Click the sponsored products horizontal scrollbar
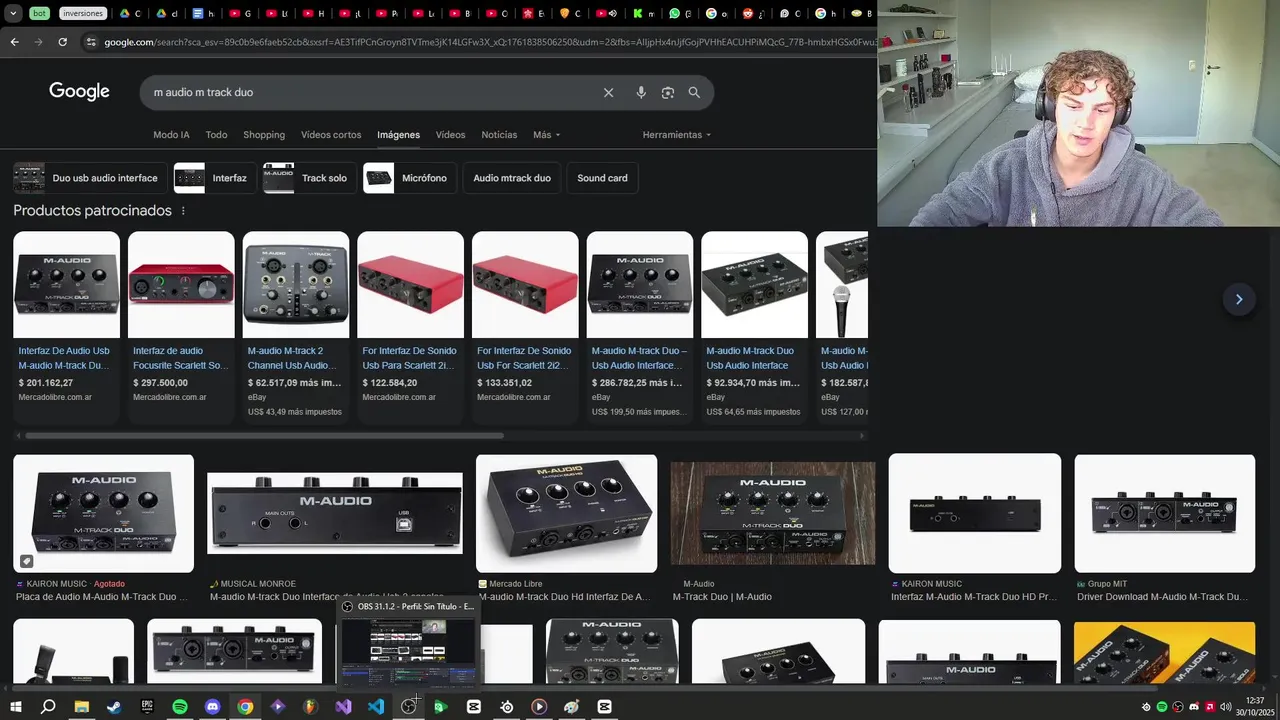Viewport: 1280px width, 720px height. [265, 435]
